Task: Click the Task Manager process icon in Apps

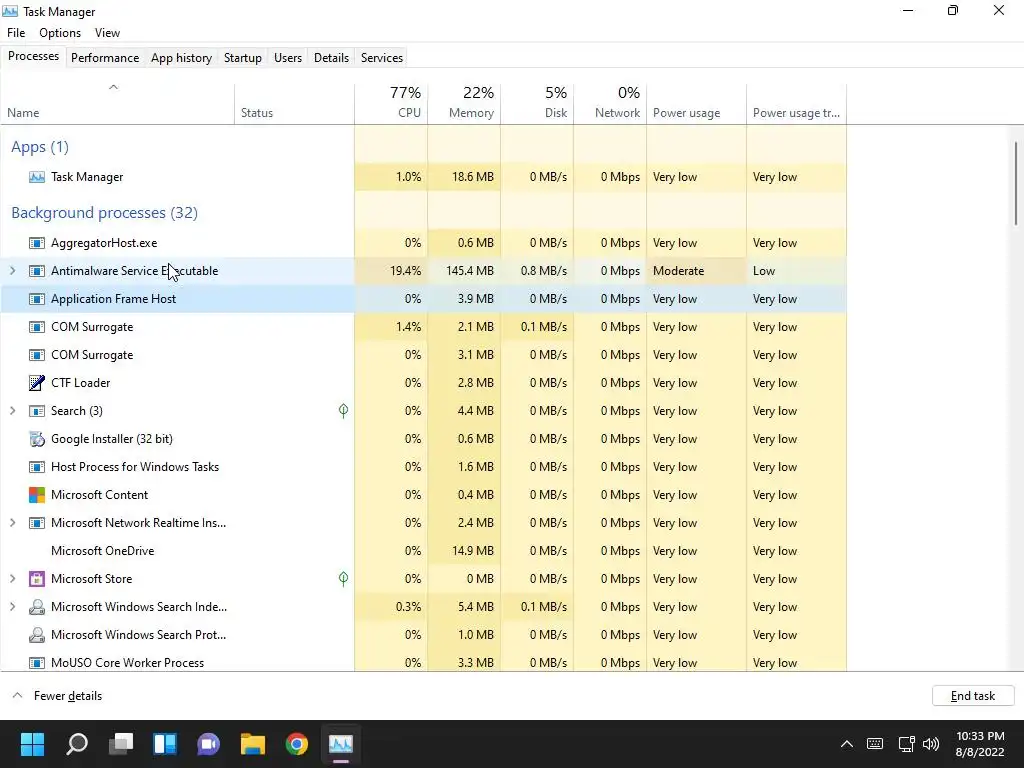Action: pyautogui.click(x=37, y=177)
